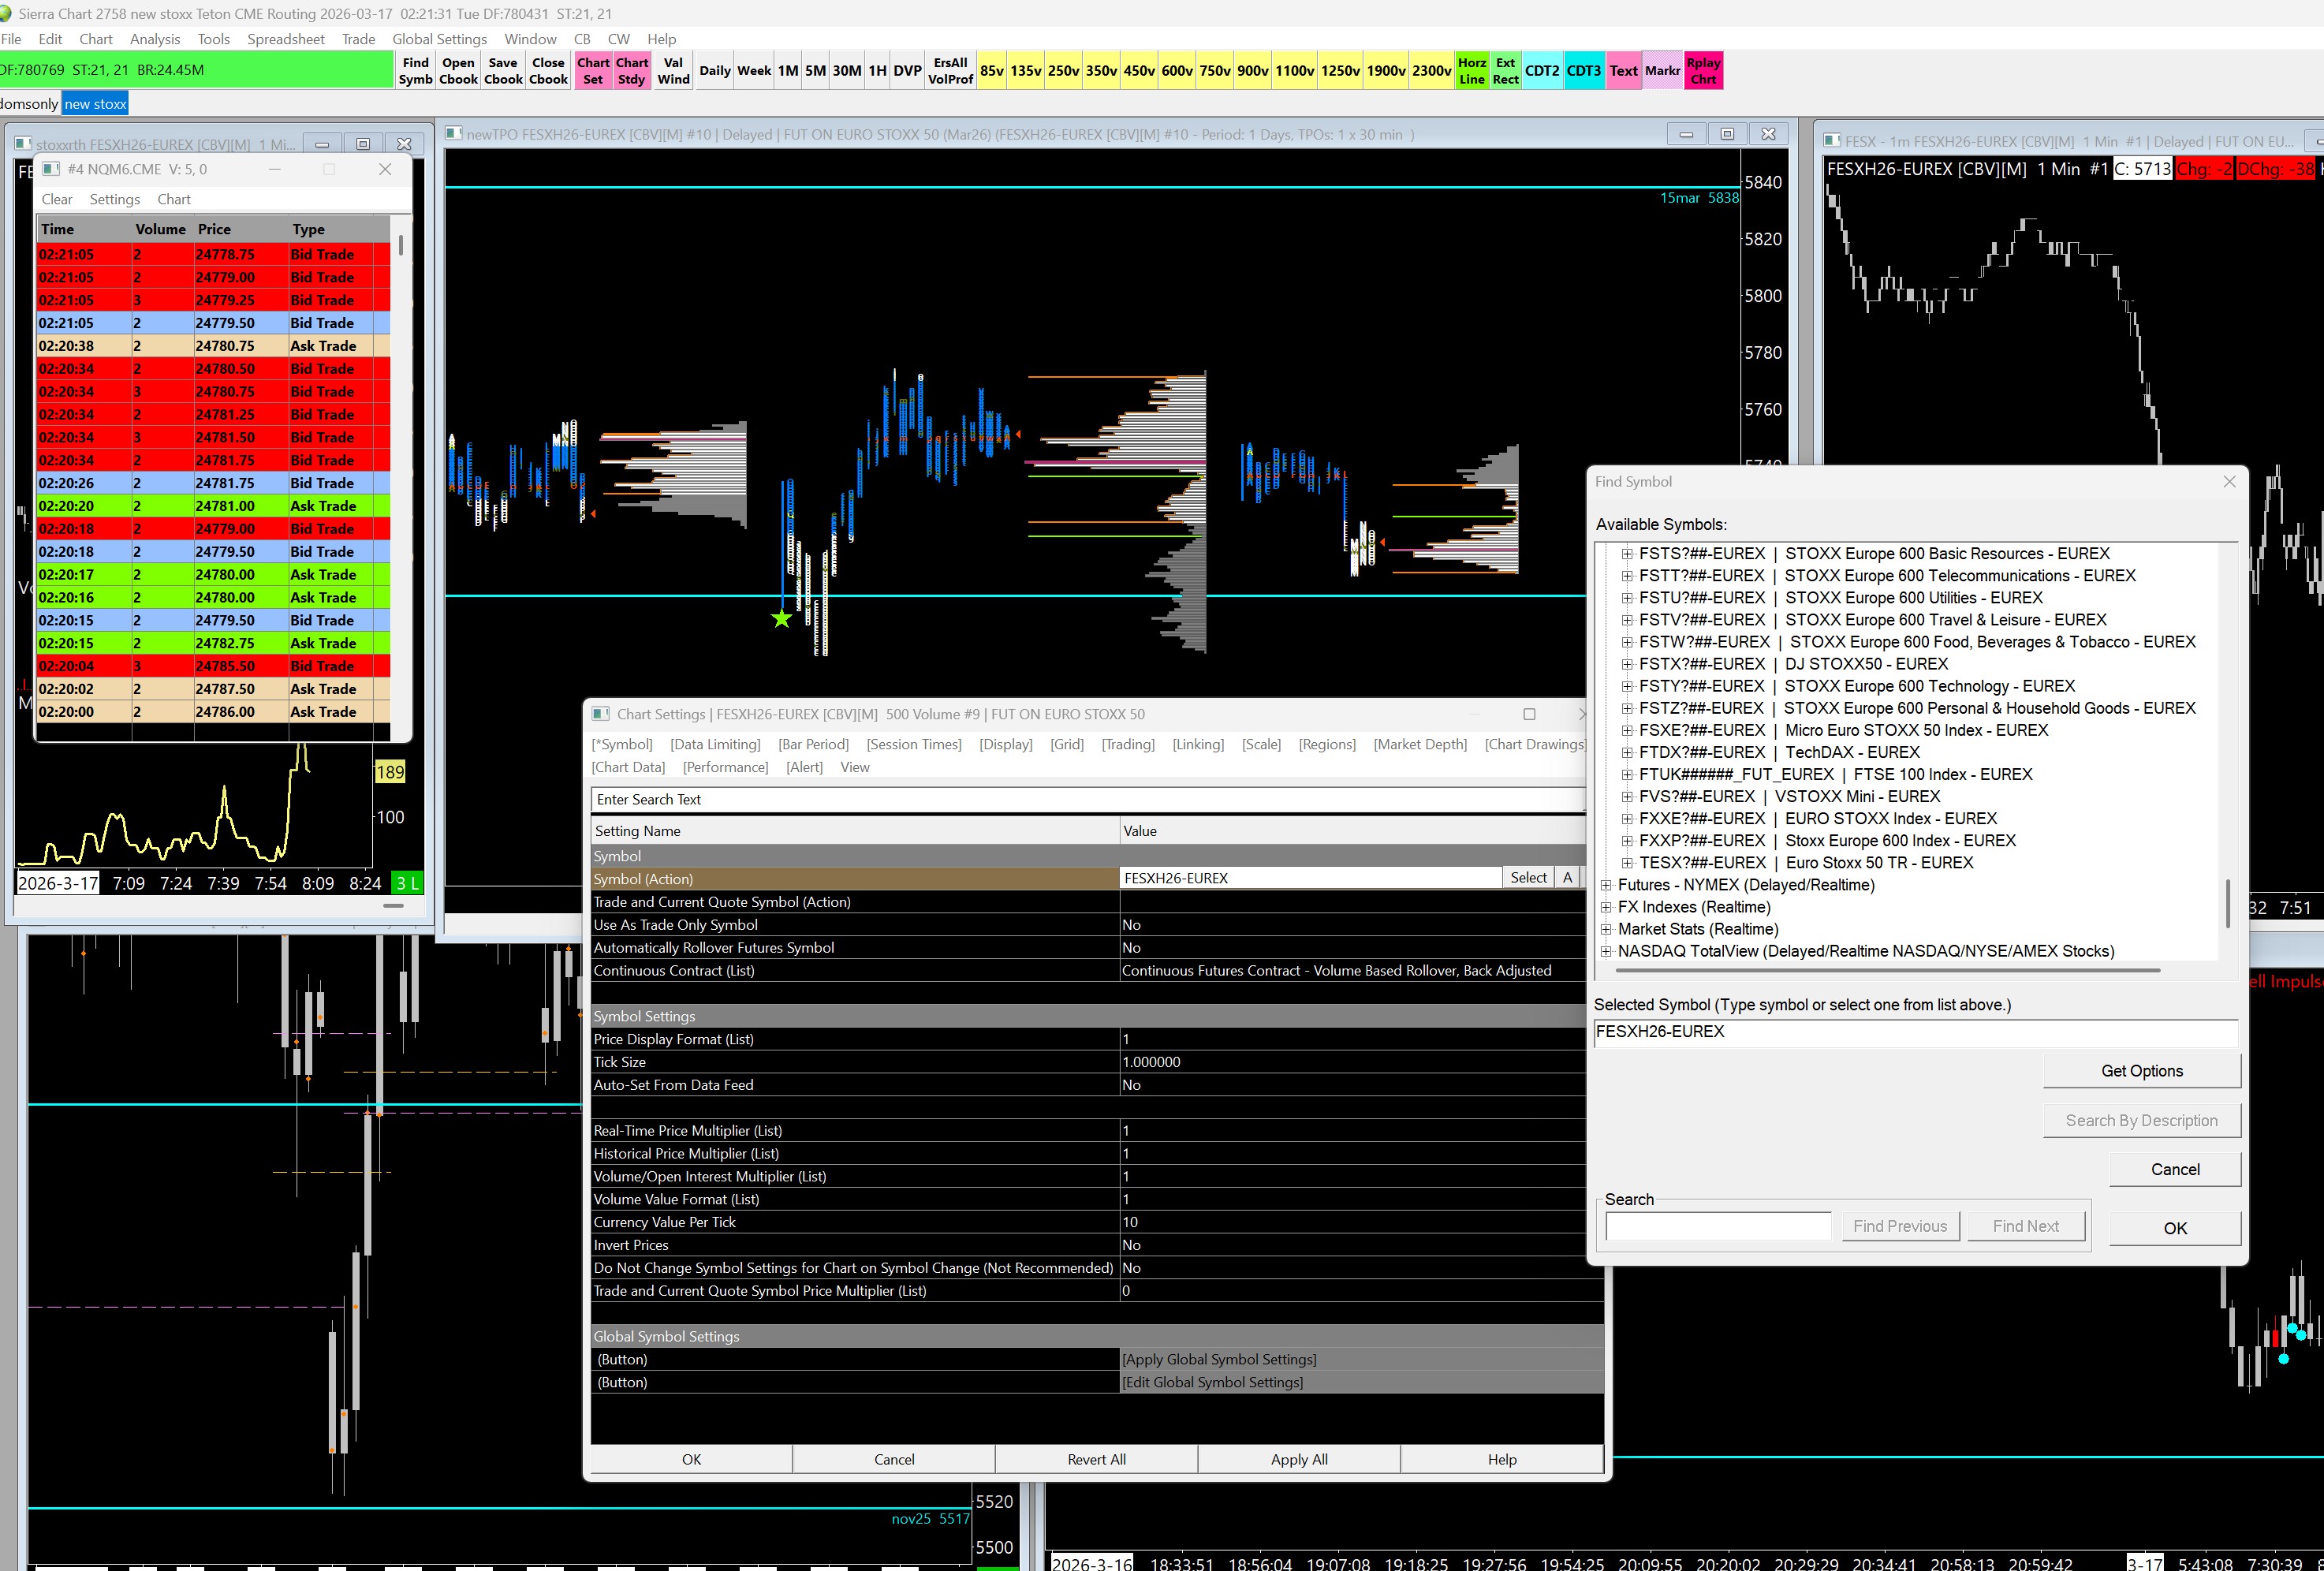This screenshot has height=1571, width=2324.
Task: Click the Markr toolbar button
Action: click(x=1662, y=71)
